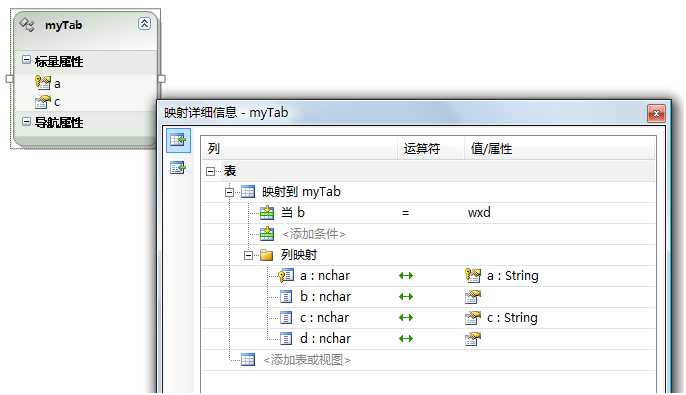Click <添加条件> to add condition
This screenshot has width=686, height=395.
pyautogui.click(x=314, y=234)
